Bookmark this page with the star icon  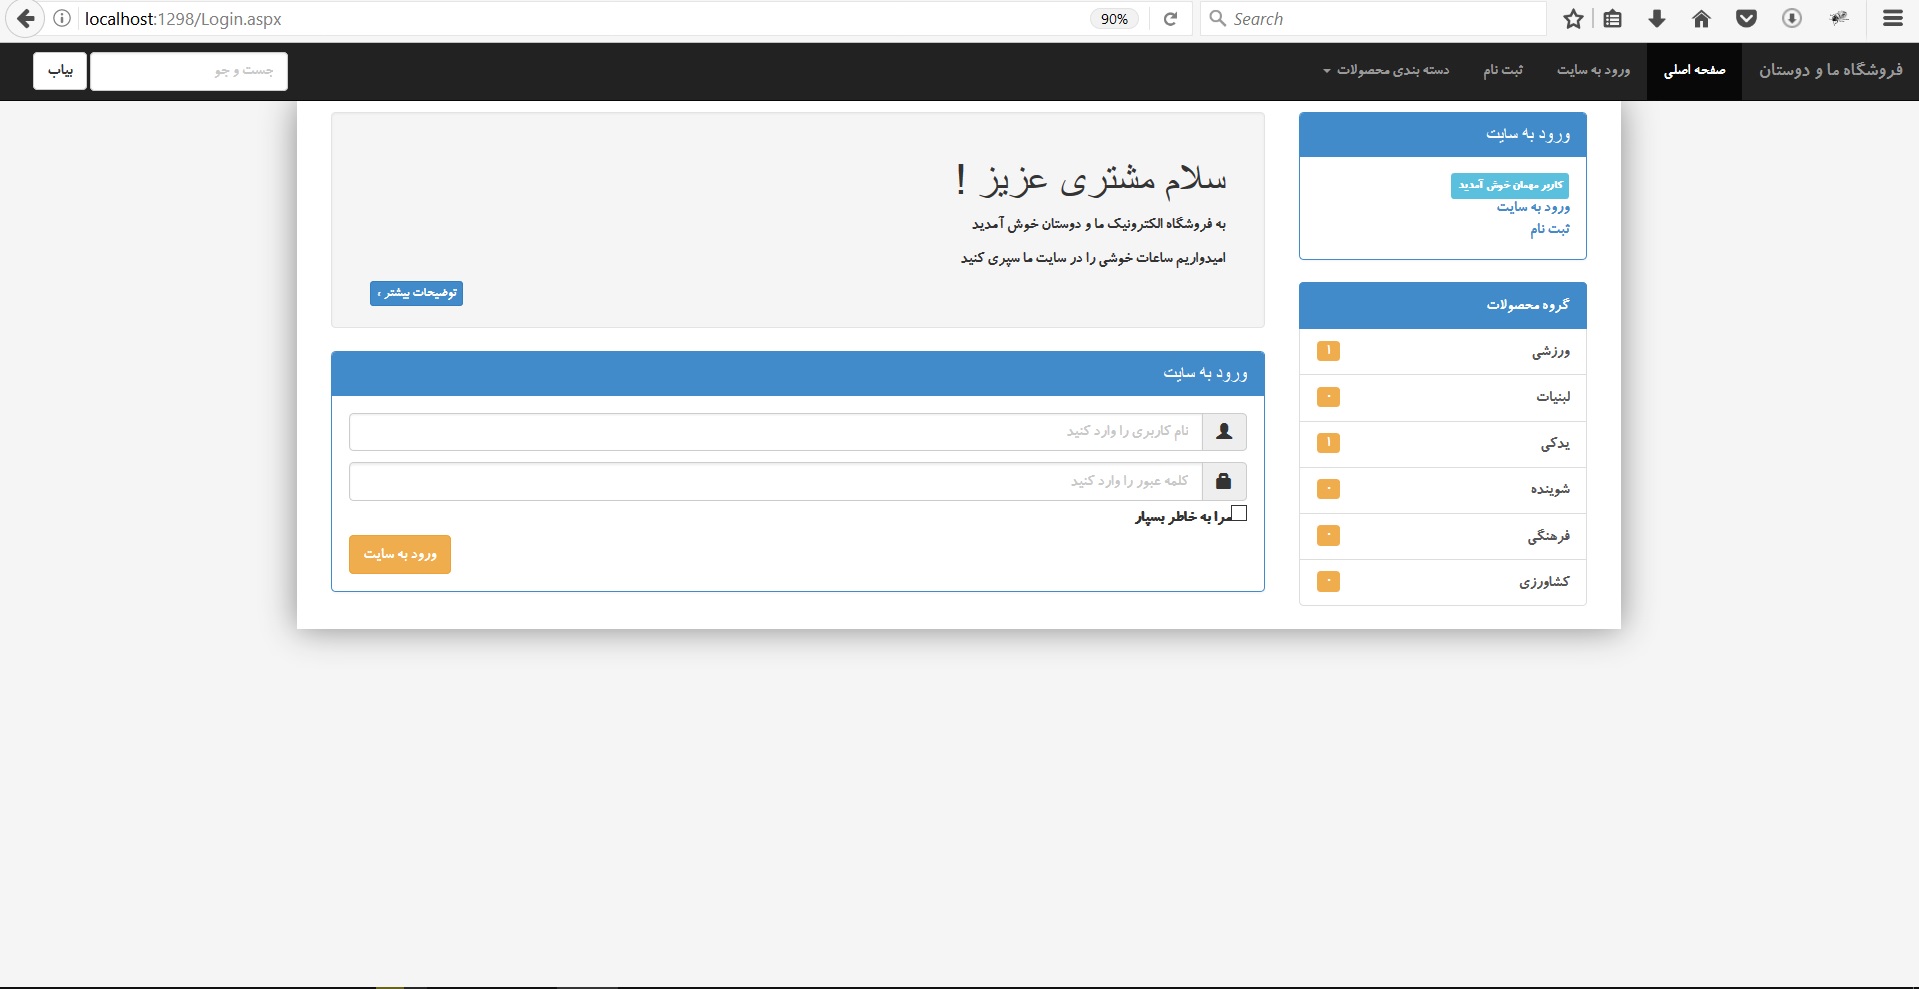pyautogui.click(x=1573, y=19)
